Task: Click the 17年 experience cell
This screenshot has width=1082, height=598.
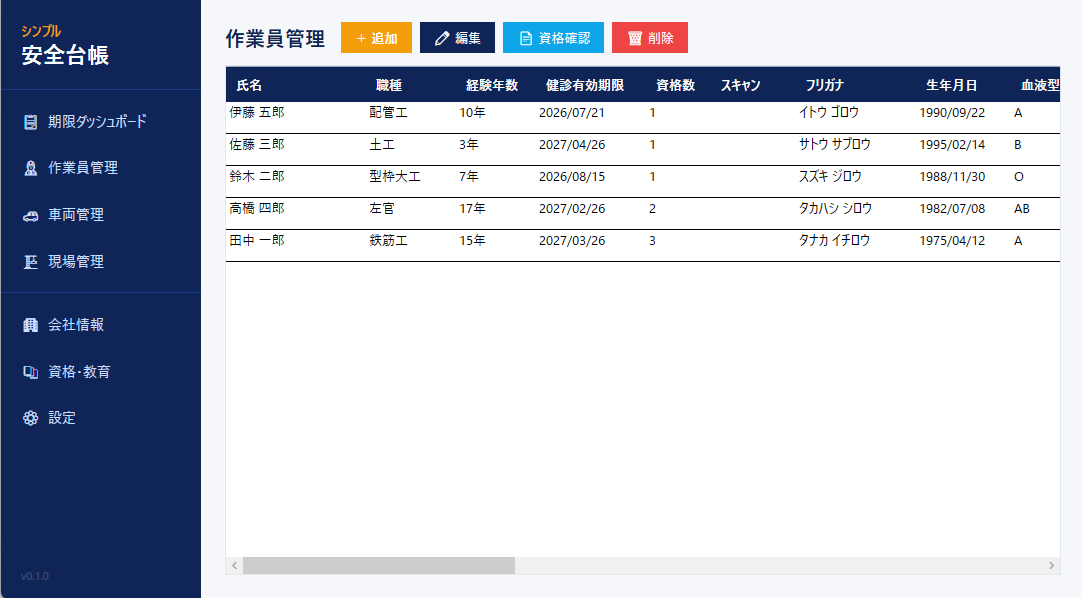Action: tap(473, 208)
